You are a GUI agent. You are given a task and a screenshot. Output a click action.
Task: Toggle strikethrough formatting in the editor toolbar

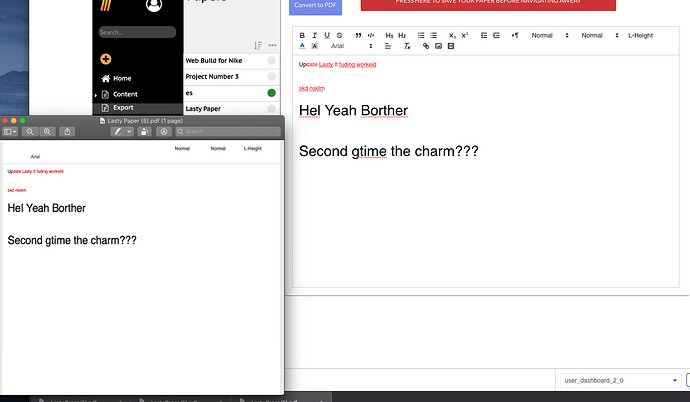click(x=339, y=35)
